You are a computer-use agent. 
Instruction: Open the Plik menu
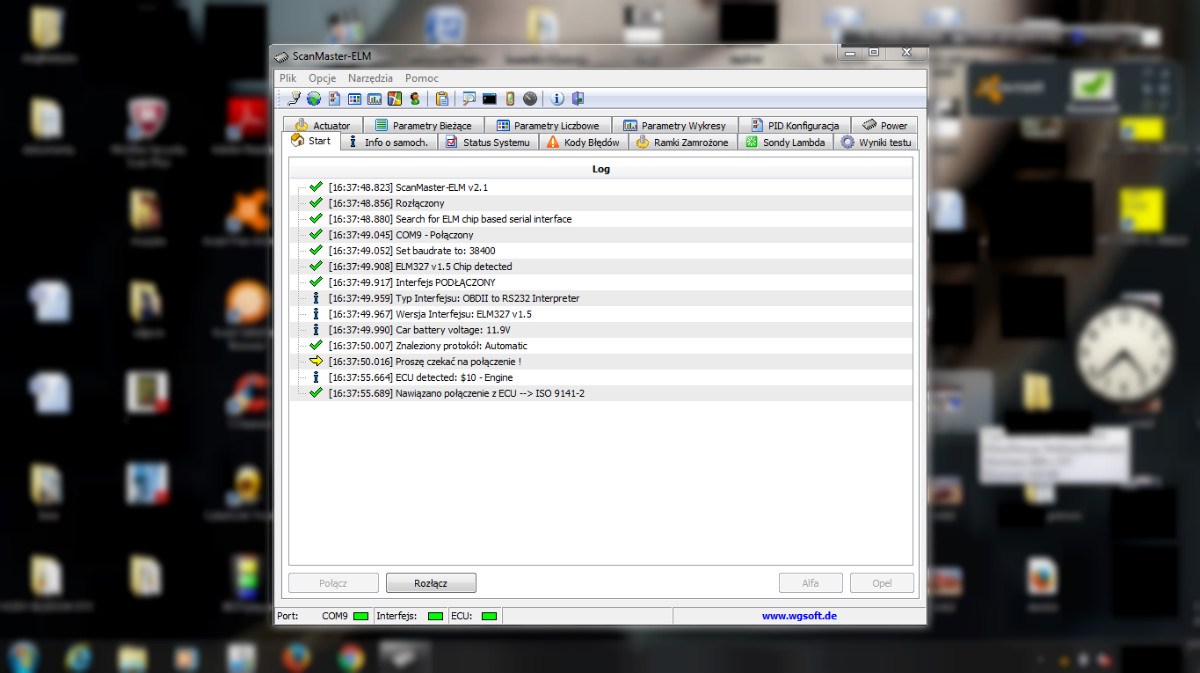[x=288, y=78]
